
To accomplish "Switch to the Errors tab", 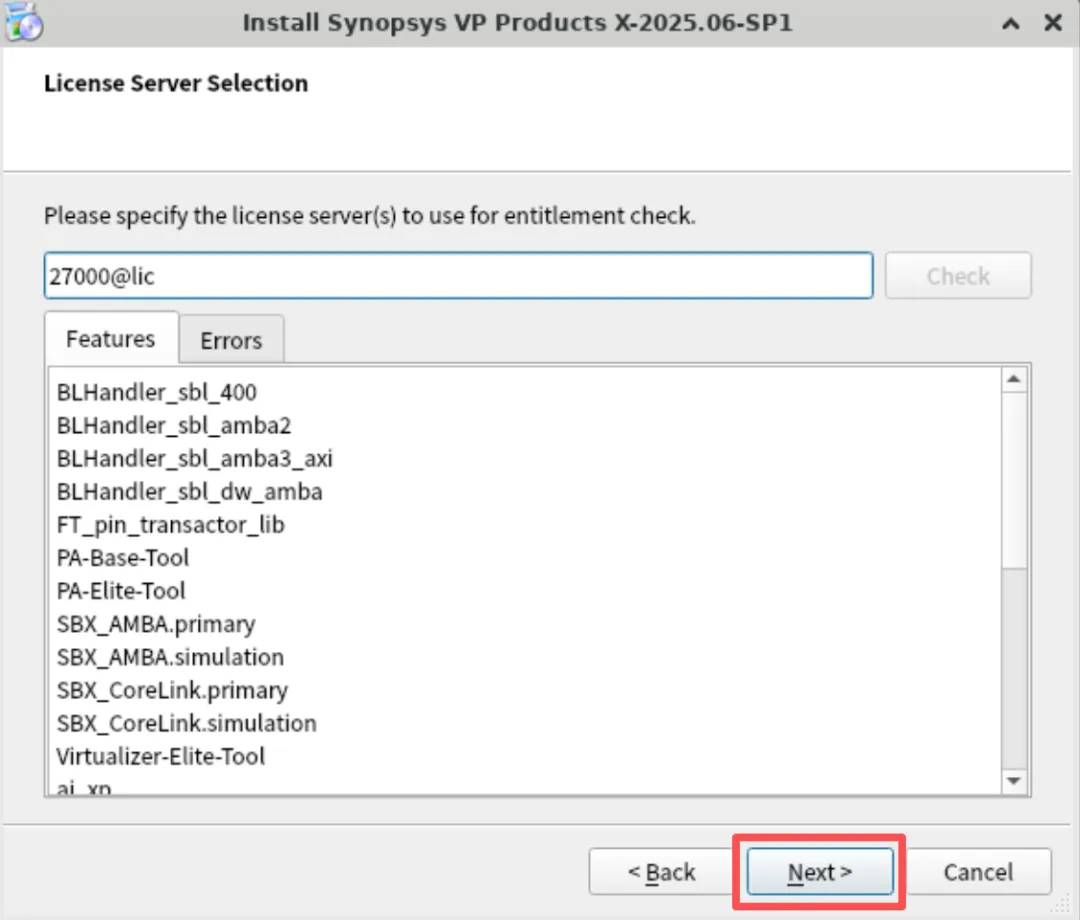I will [231, 340].
